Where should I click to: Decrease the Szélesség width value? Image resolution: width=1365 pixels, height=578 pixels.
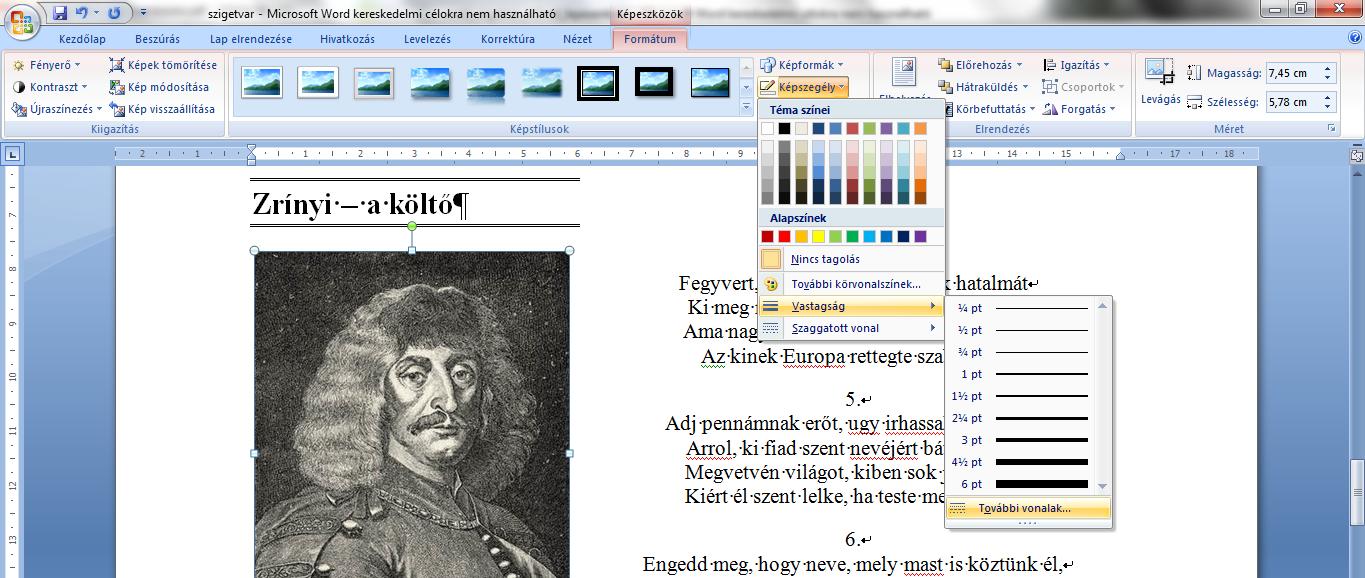pos(1327,106)
